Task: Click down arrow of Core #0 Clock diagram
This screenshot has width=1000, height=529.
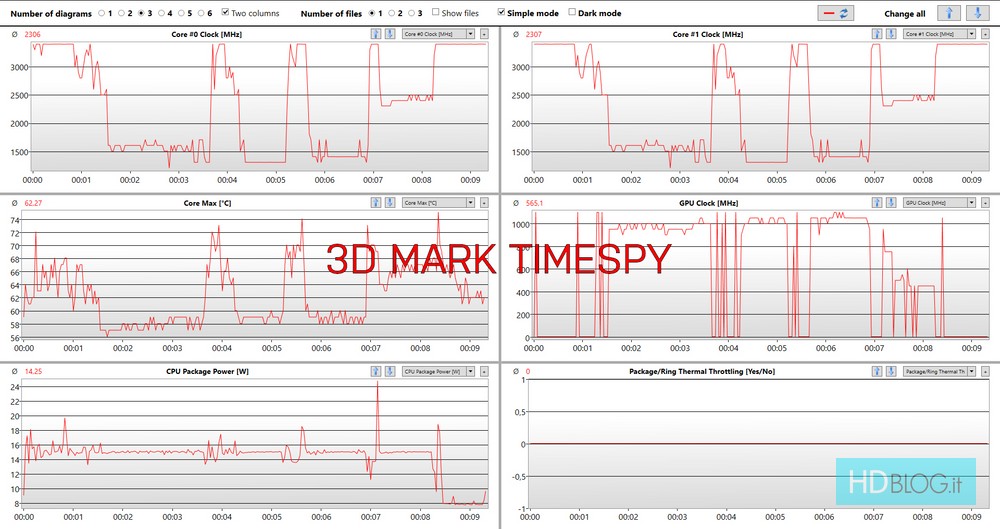Action: click(390, 34)
